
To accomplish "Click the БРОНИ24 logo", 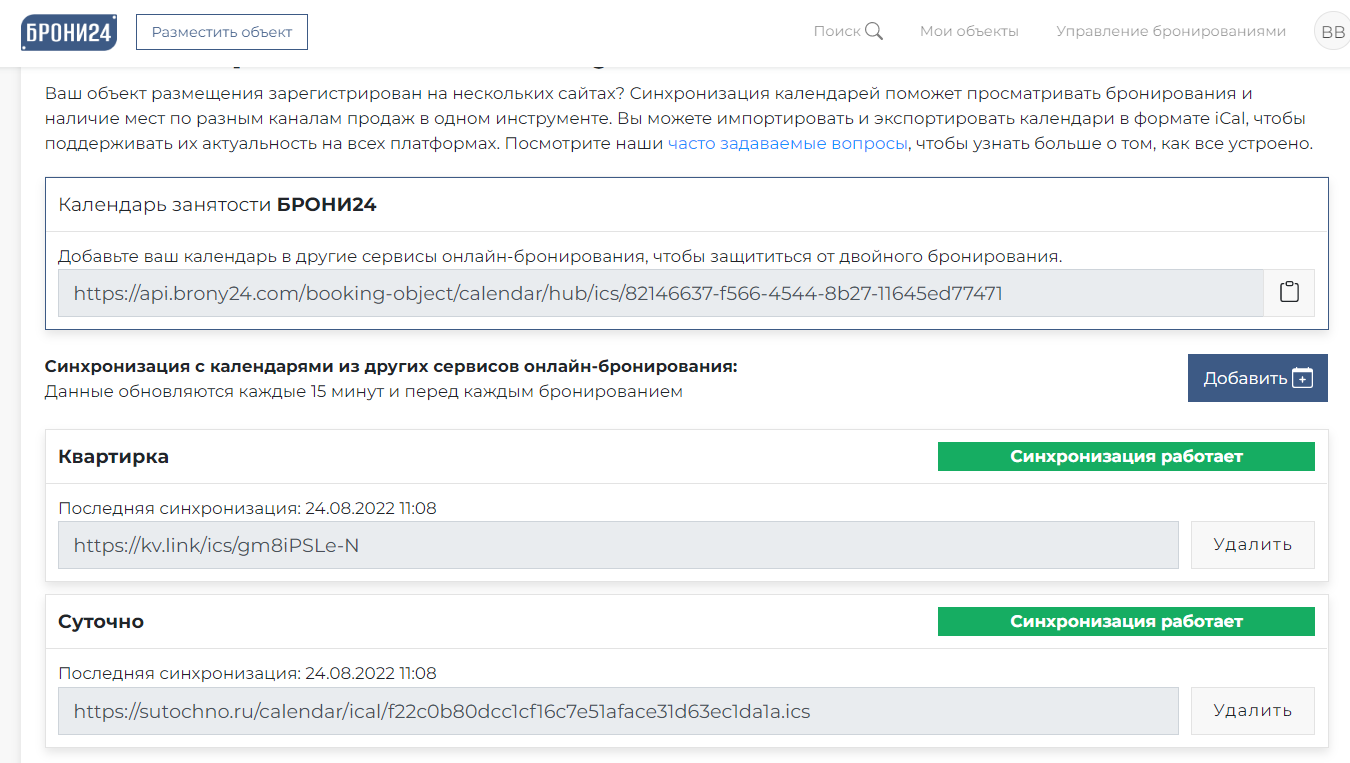I will 69,32.
